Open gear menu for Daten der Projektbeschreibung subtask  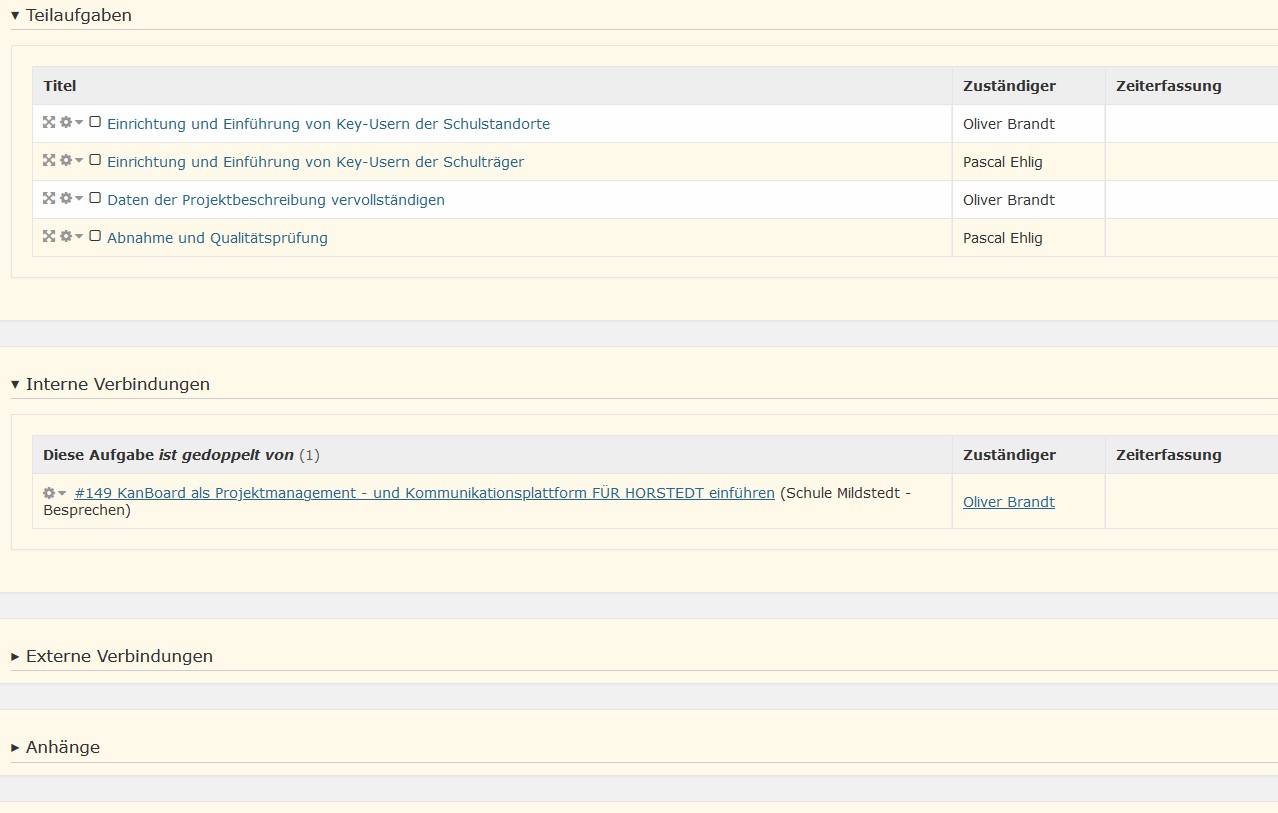pos(70,198)
